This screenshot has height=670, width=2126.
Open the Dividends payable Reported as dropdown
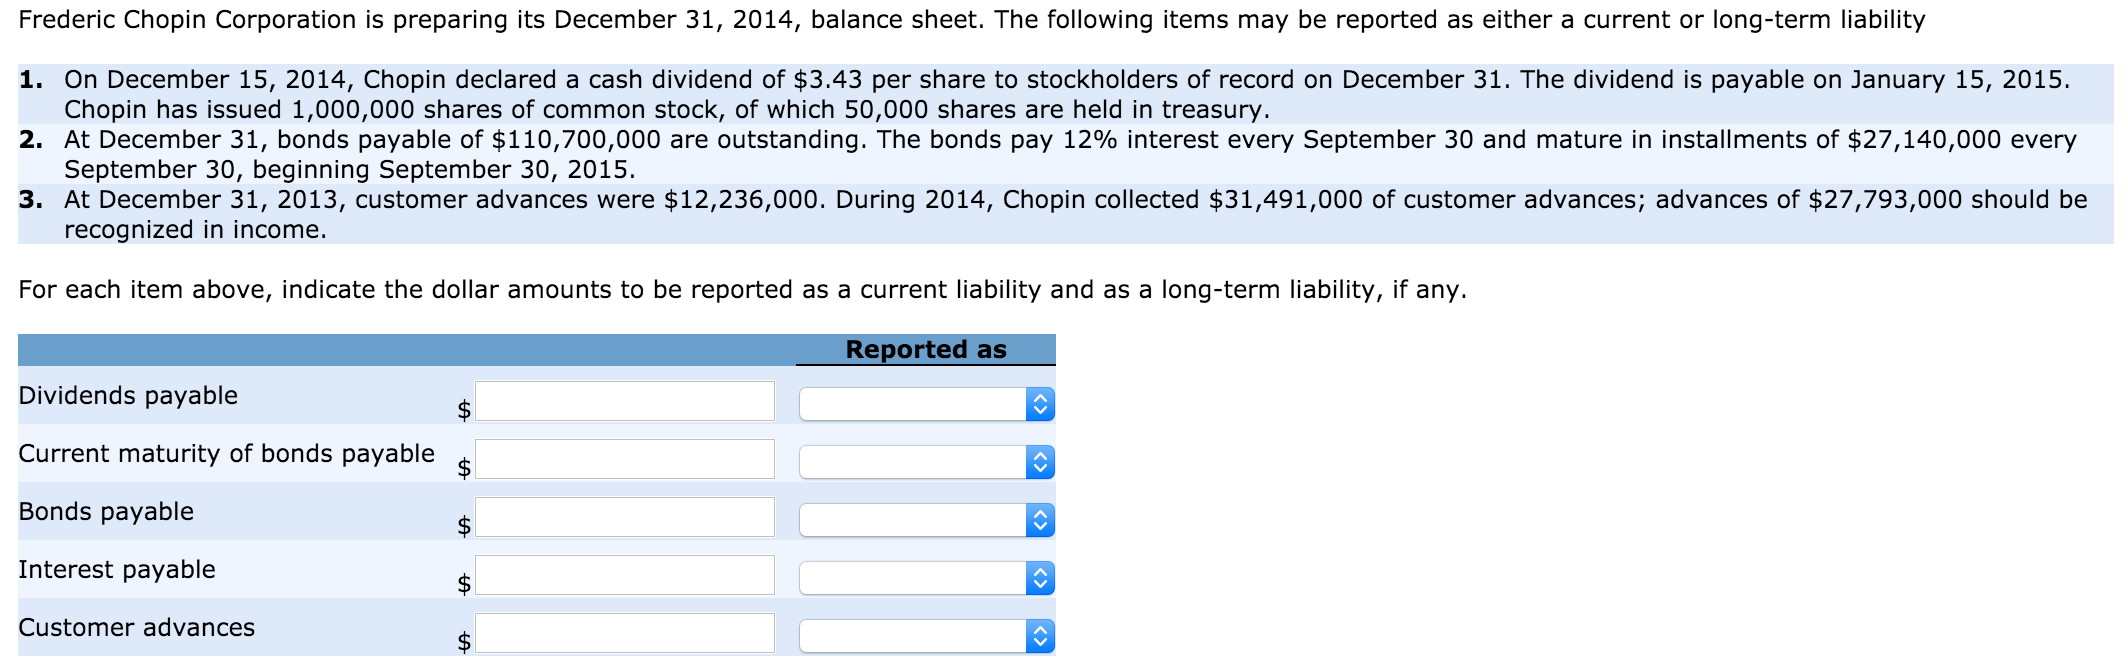click(x=927, y=404)
